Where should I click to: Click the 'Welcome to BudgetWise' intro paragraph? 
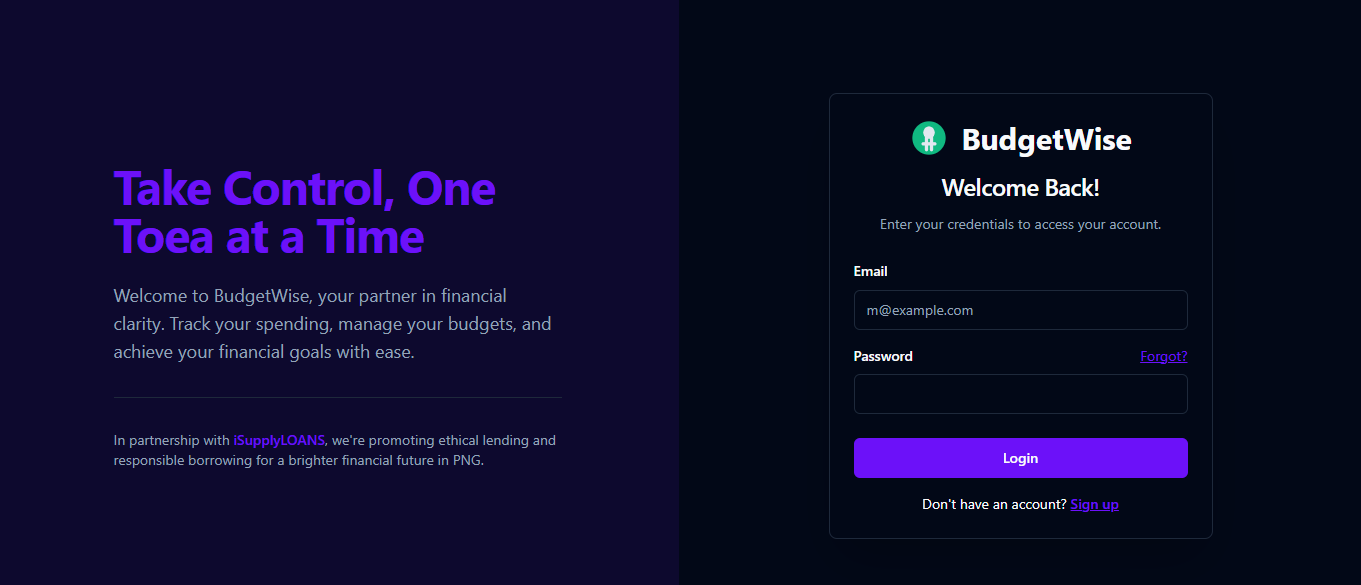(x=310, y=296)
